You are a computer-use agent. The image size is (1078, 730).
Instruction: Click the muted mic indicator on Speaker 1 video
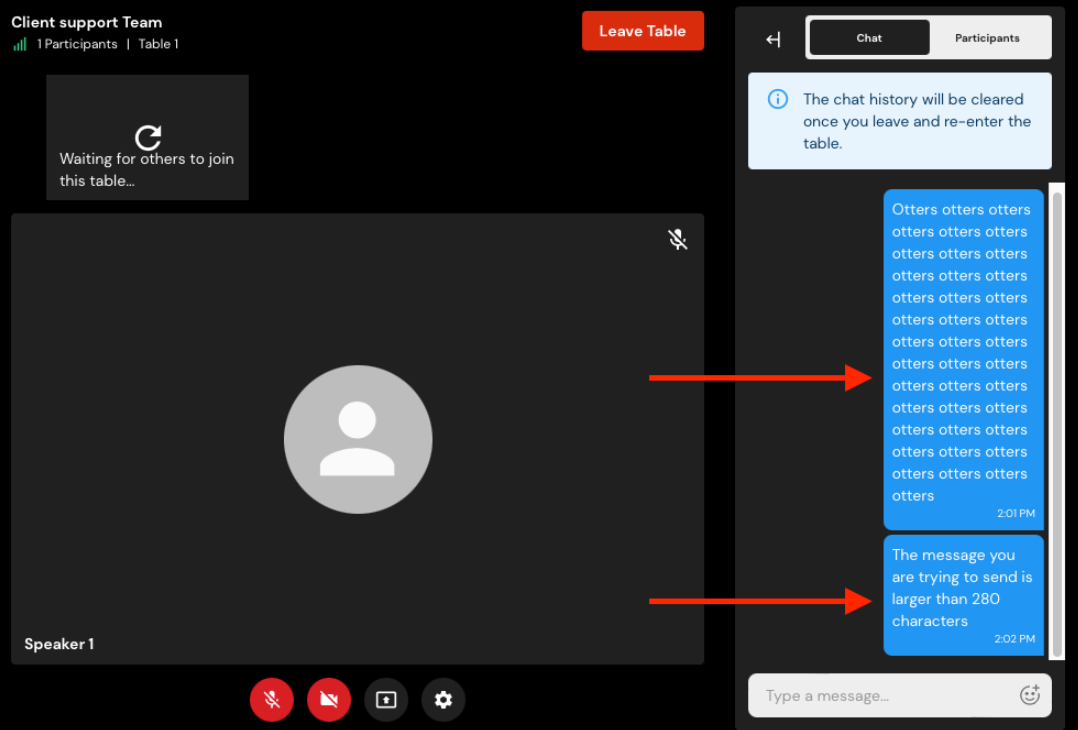(678, 239)
